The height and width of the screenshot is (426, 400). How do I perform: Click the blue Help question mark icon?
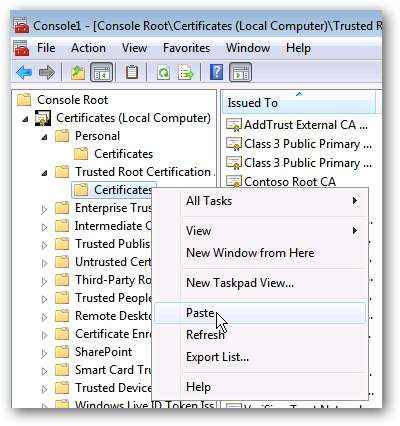(216, 72)
